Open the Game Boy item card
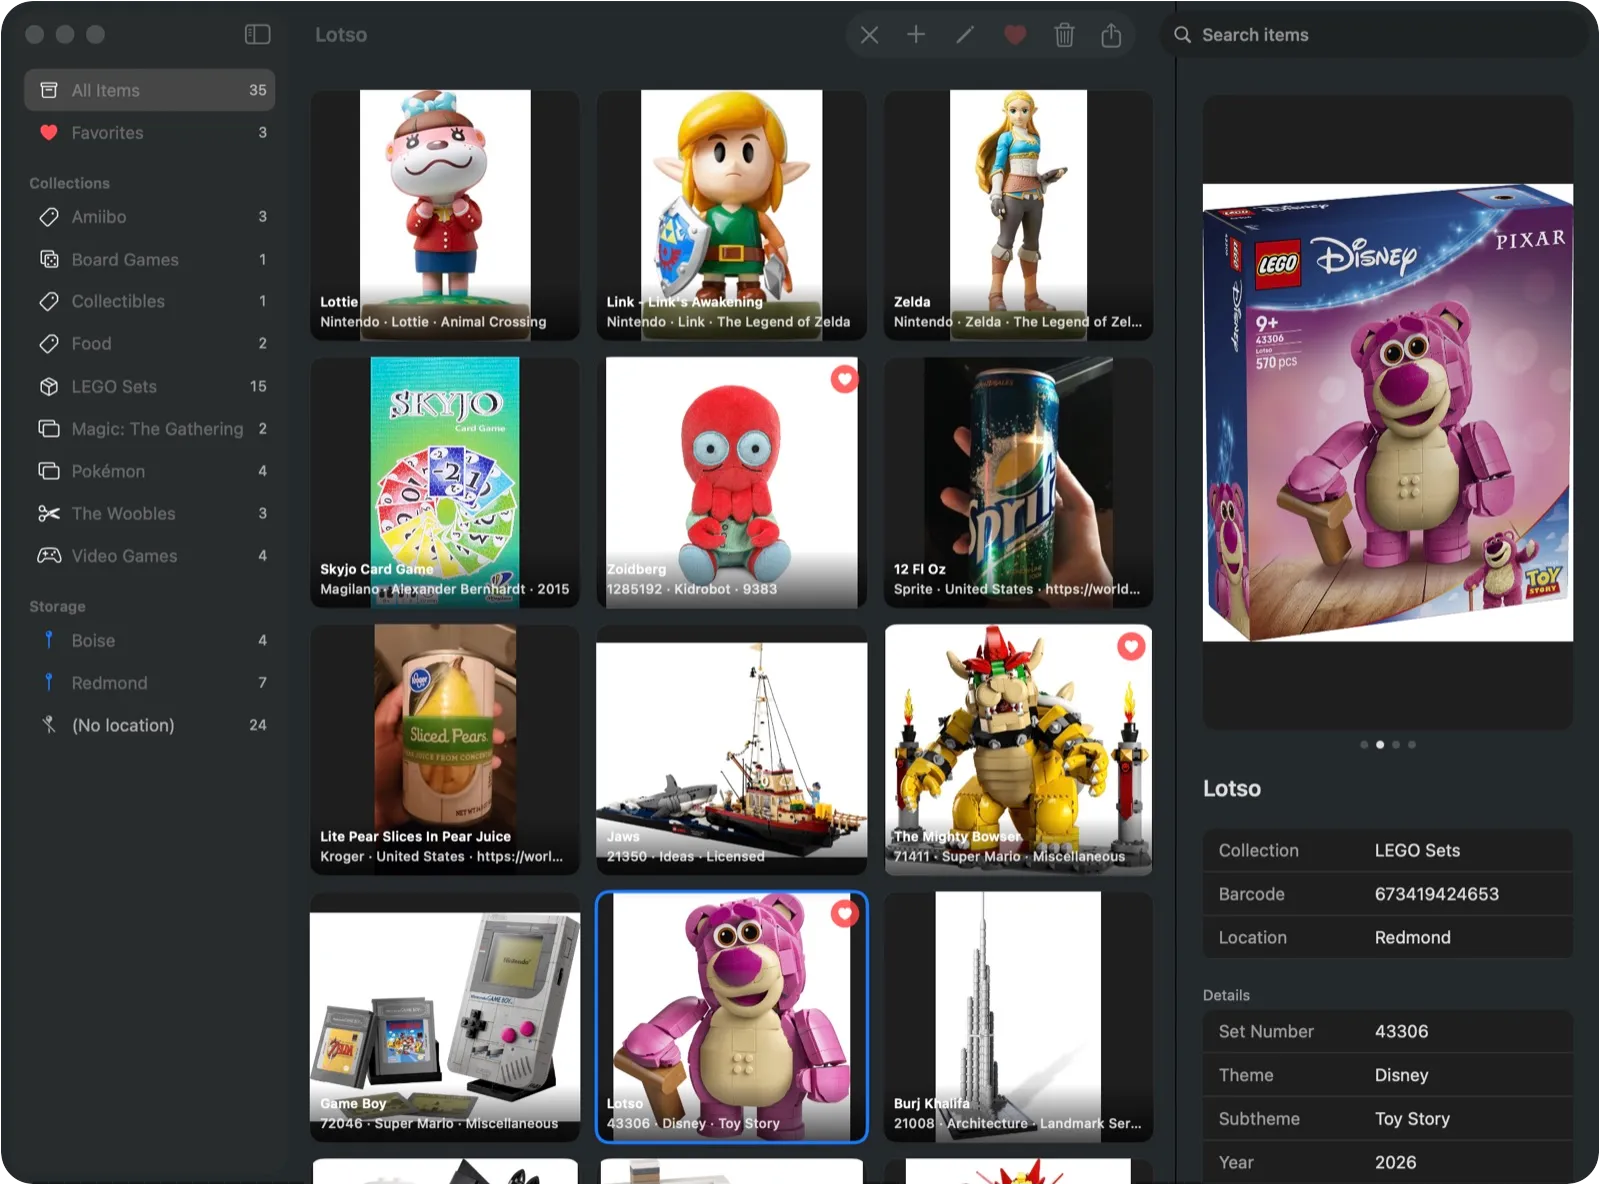The height and width of the screenshot is (1185, 1600). point(445,1017)
